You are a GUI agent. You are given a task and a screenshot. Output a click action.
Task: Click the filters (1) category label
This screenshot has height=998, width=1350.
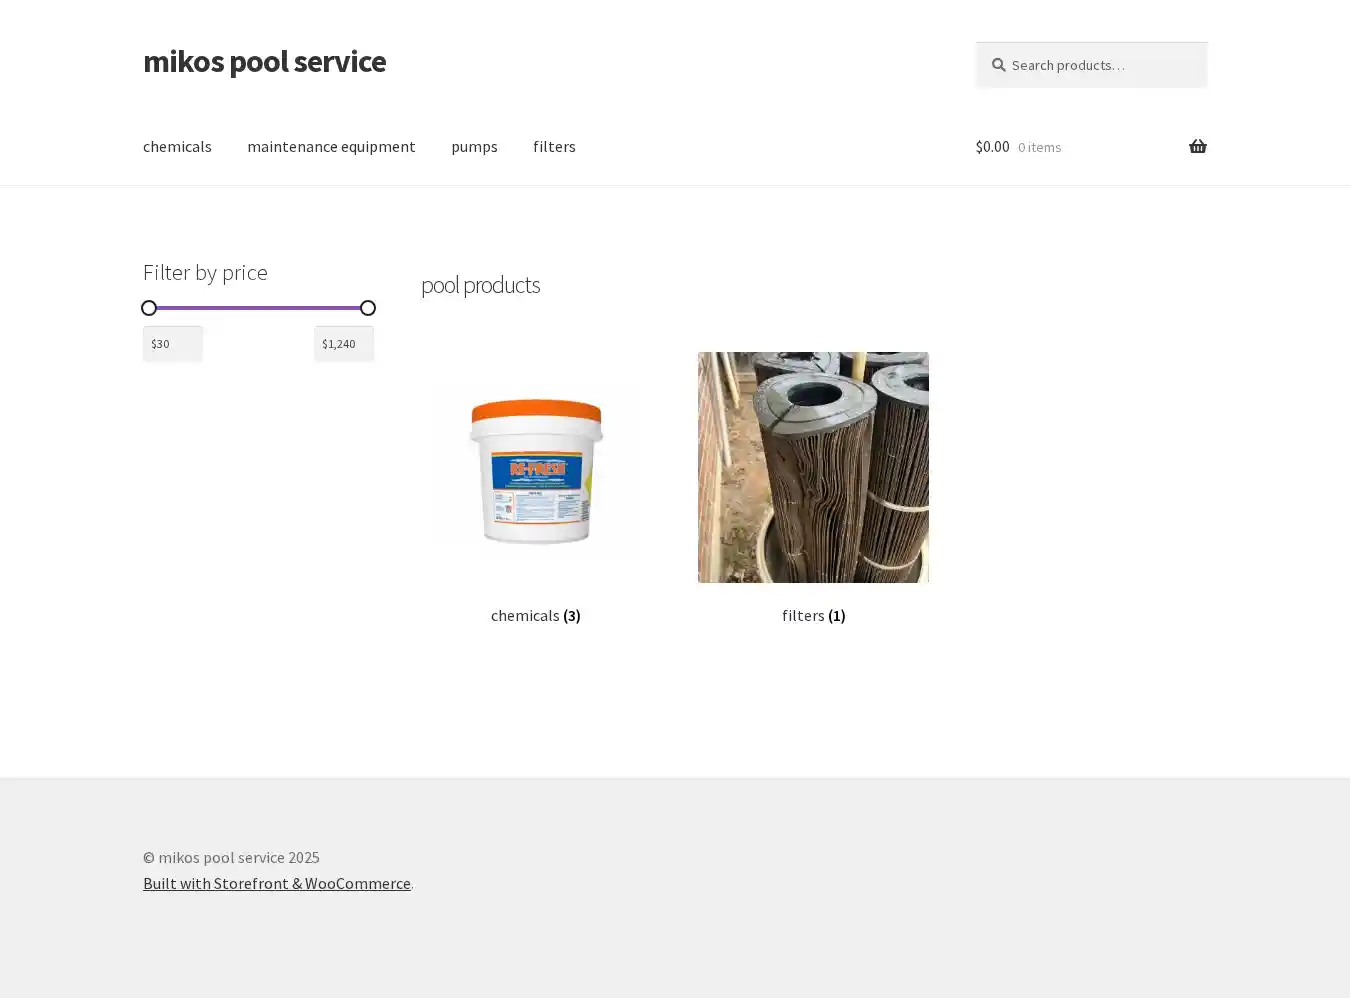point(813,616)
